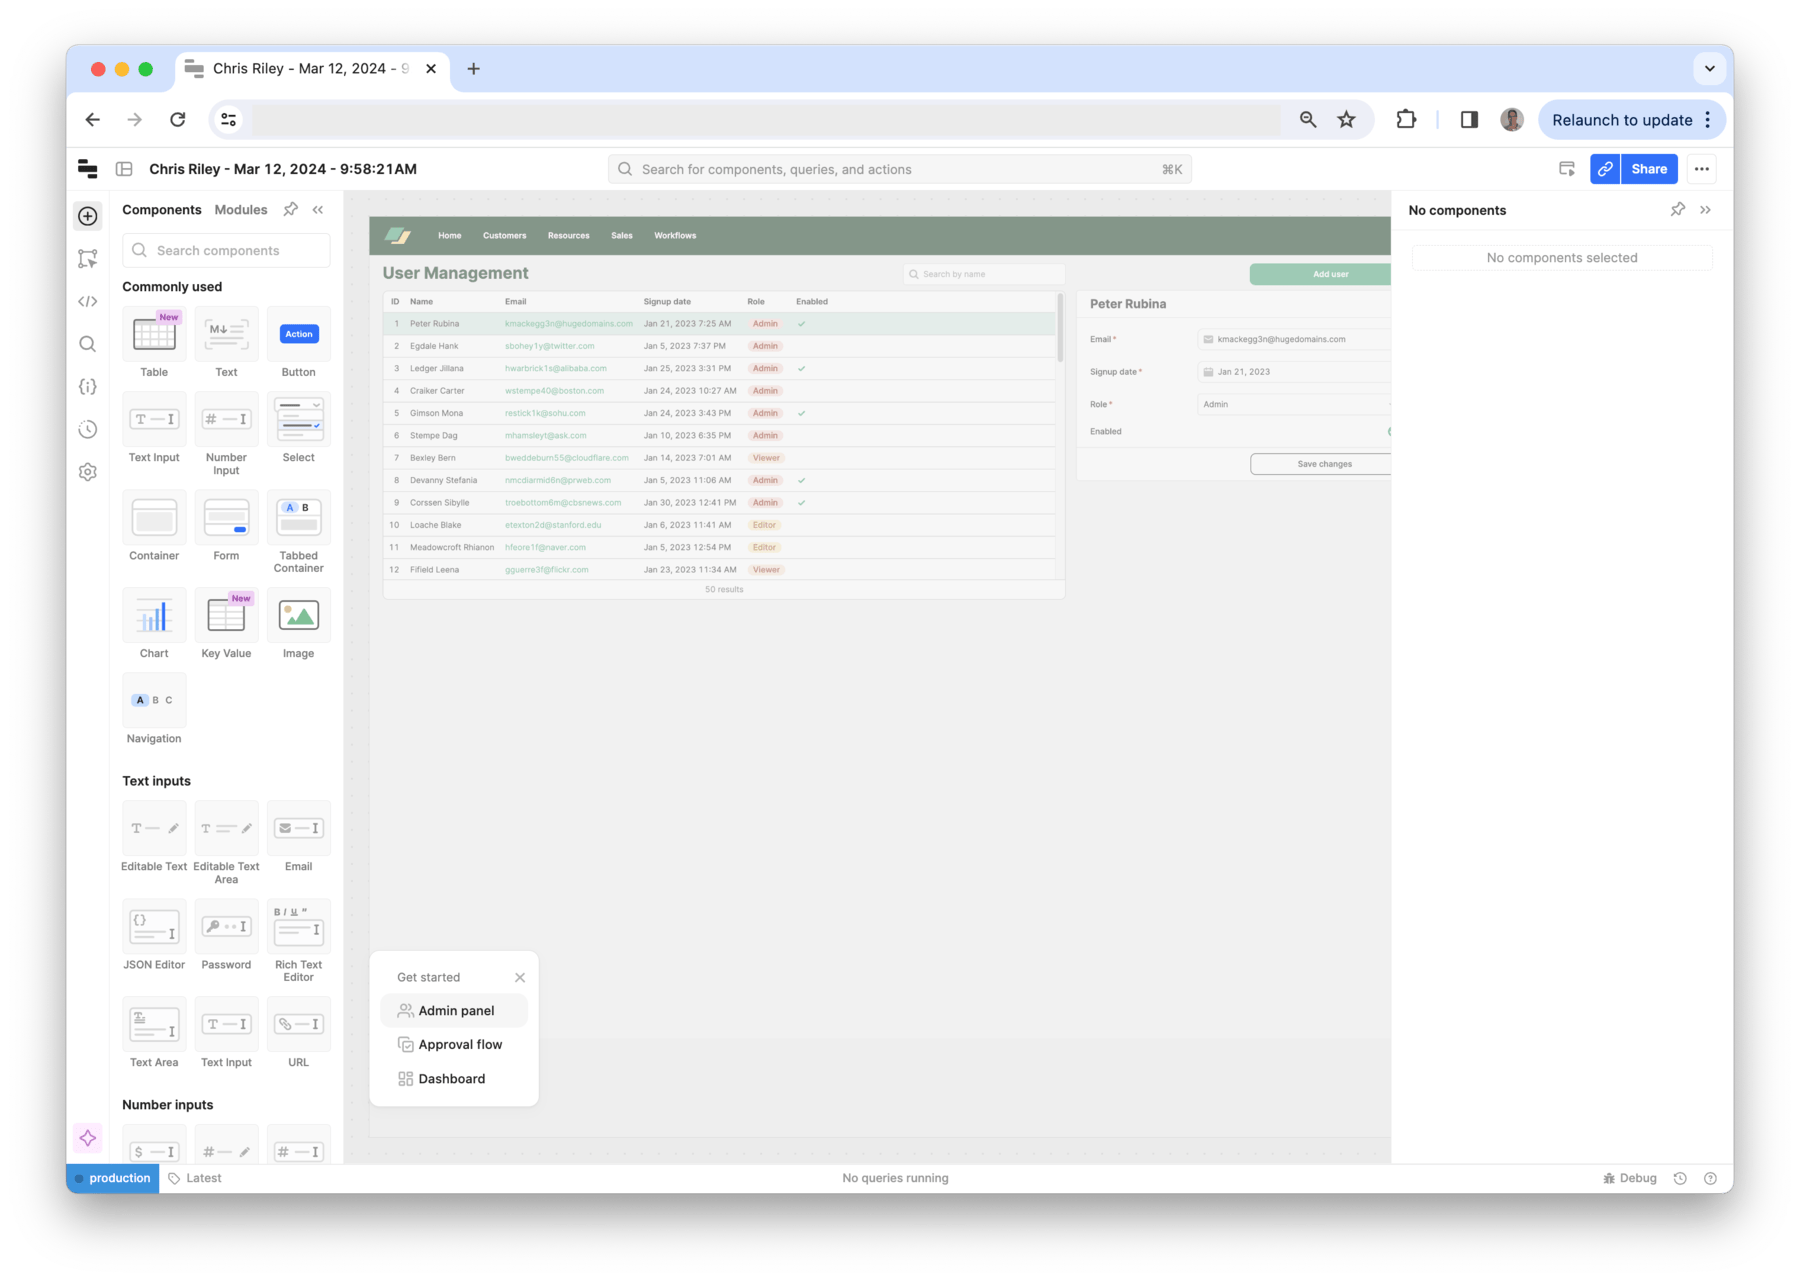Image resolution: width=1800 pixels, height=1281 pixels.
Task: Add a Table component
Action: tap(154, 344)
